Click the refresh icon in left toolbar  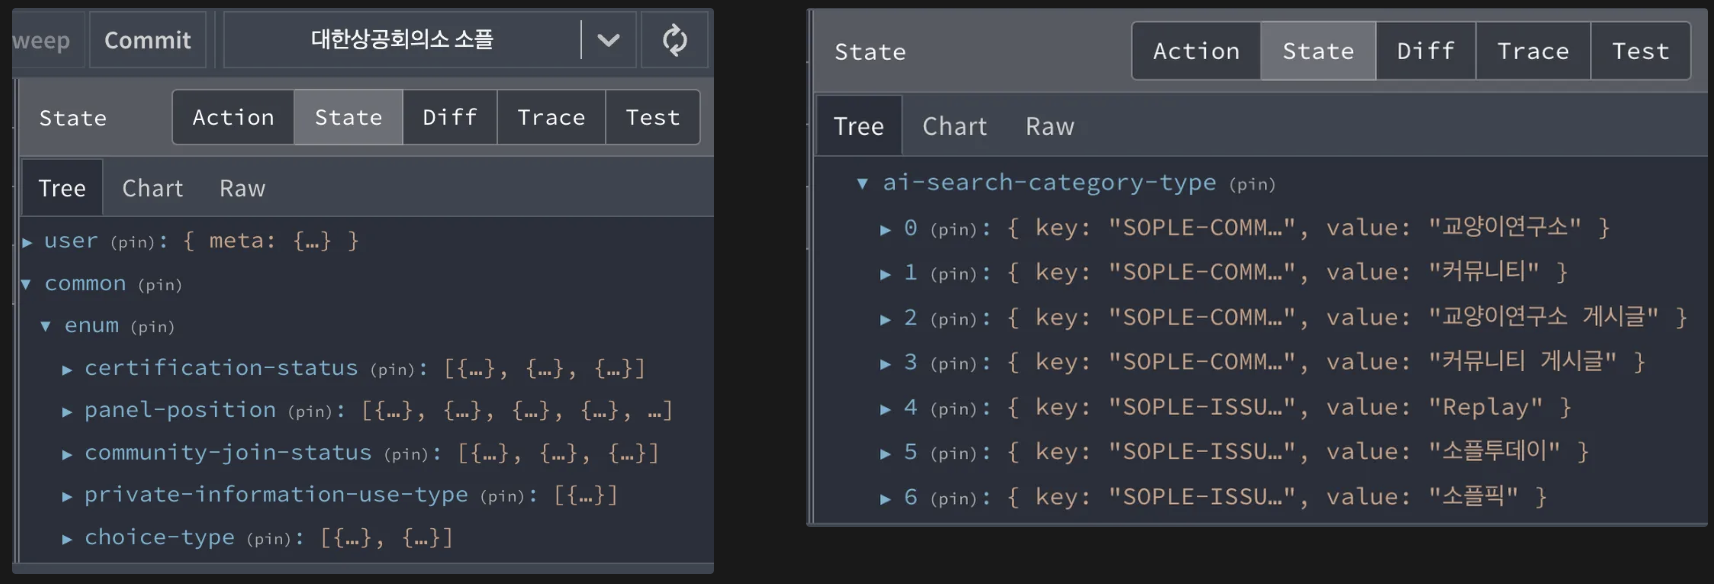pos(675,40)
